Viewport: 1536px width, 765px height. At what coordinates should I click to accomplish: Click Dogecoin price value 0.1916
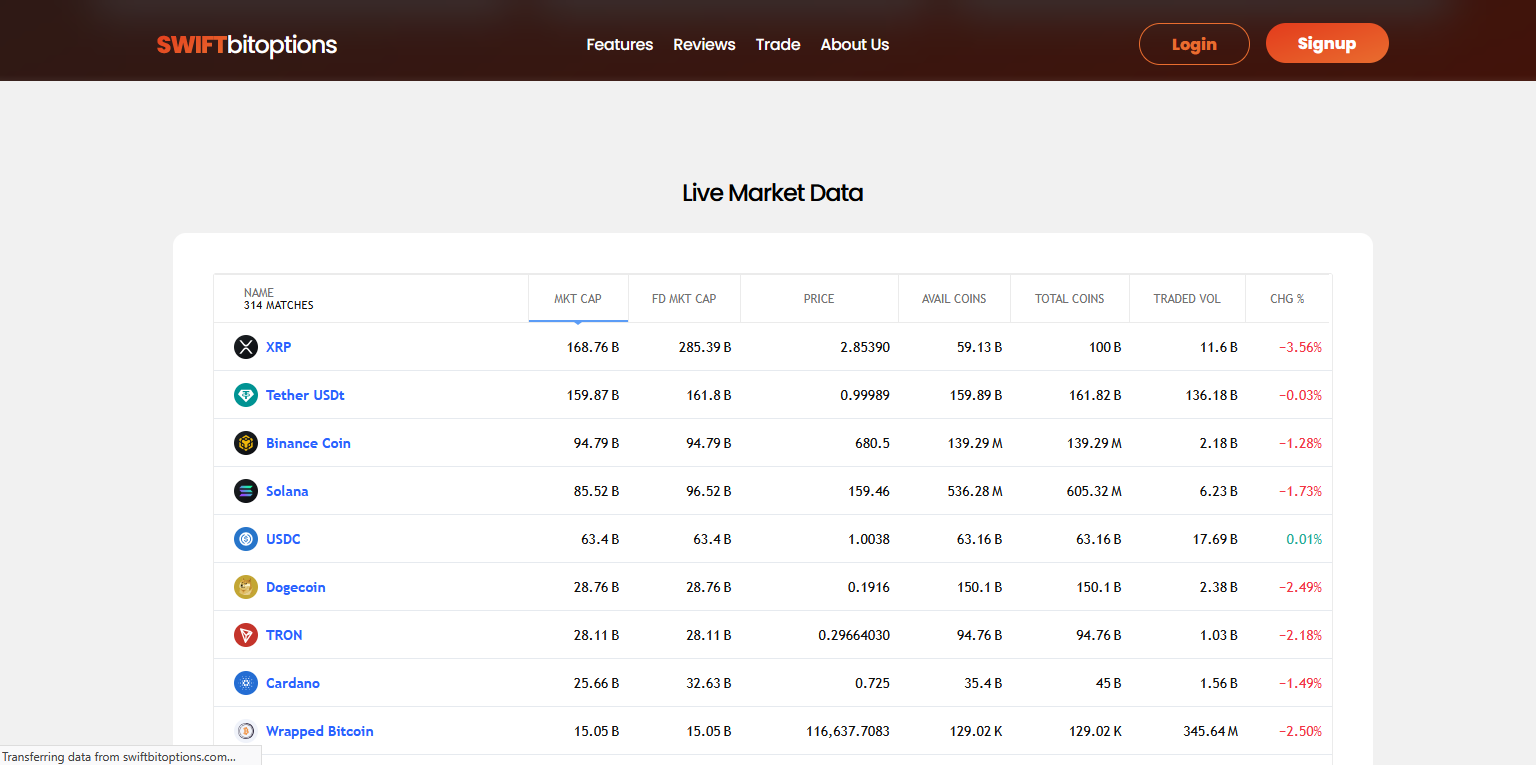point(868,587)
